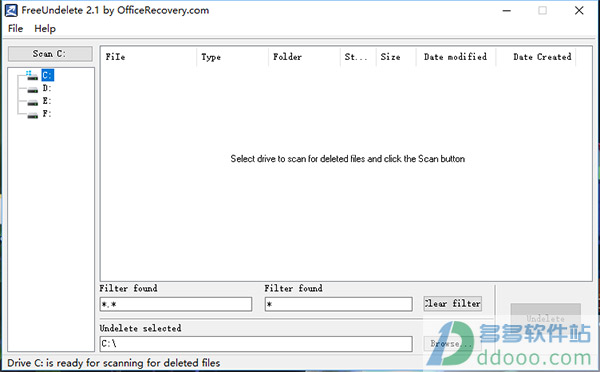Close the FreeUndelete window
The width and height of the screenshot is (600, 372).
coord(579,11)
